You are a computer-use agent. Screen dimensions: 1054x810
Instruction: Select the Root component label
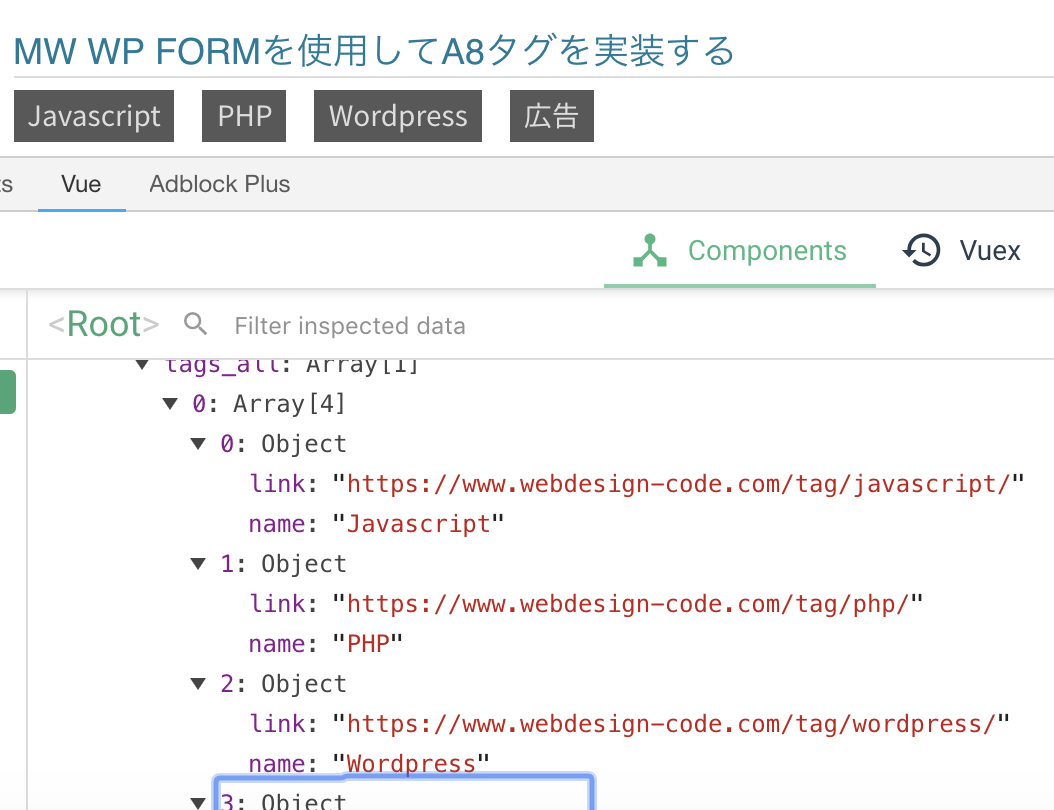[x=104, y=324]
